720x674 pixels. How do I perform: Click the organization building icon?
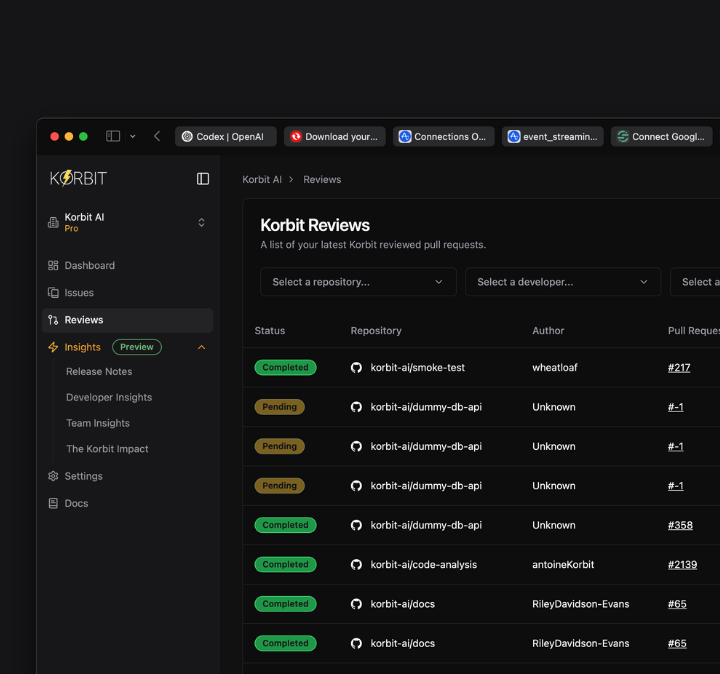click(53, 223)
